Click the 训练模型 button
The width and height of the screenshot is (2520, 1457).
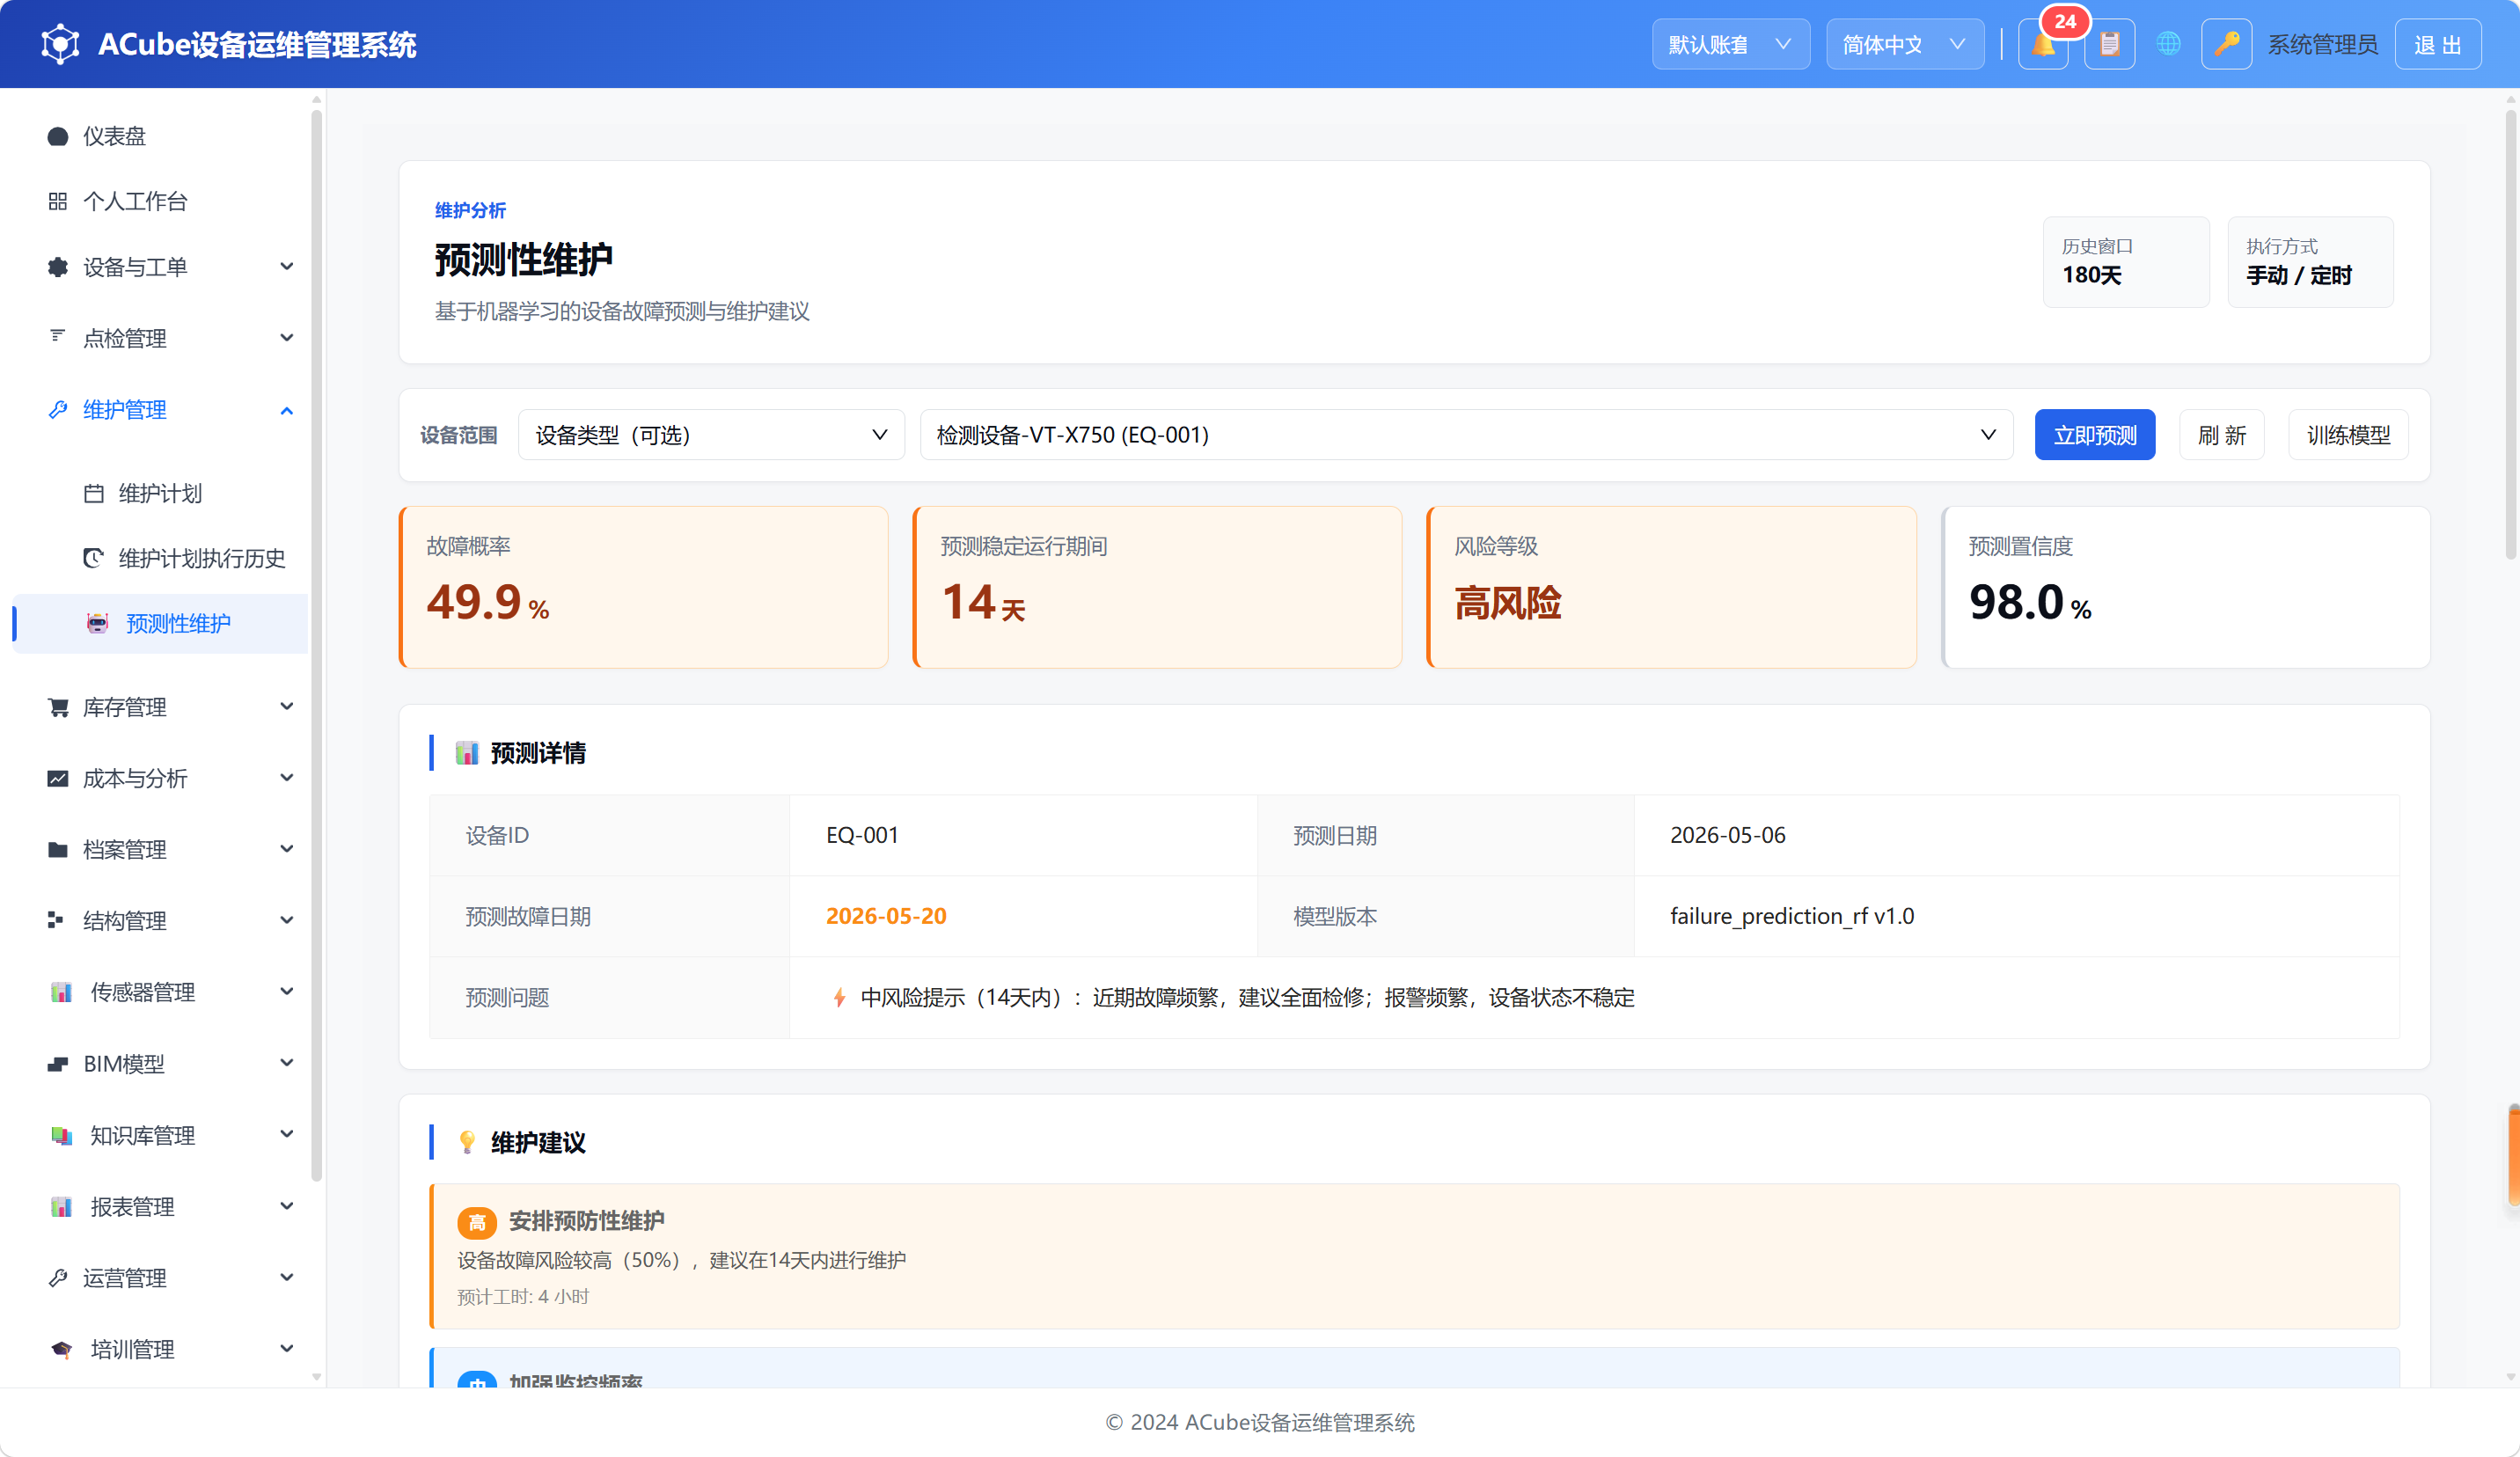(x=2348, y=435)
